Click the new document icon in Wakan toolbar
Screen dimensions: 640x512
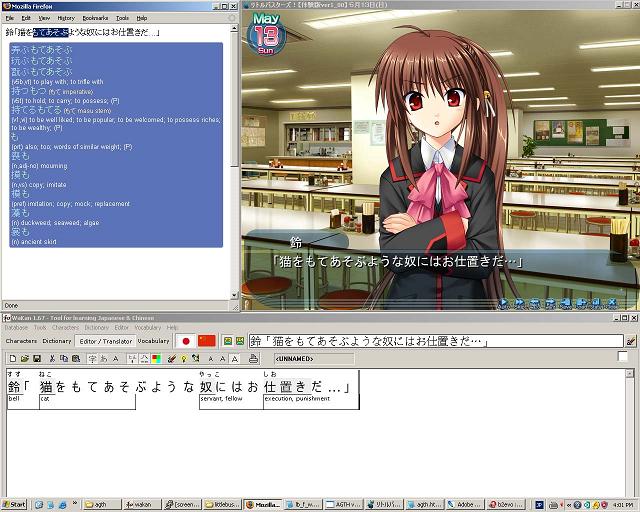13,358
